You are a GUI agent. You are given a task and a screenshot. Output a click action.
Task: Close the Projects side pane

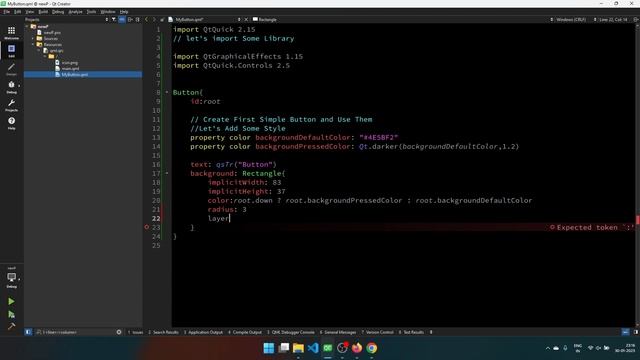point(138,19)
